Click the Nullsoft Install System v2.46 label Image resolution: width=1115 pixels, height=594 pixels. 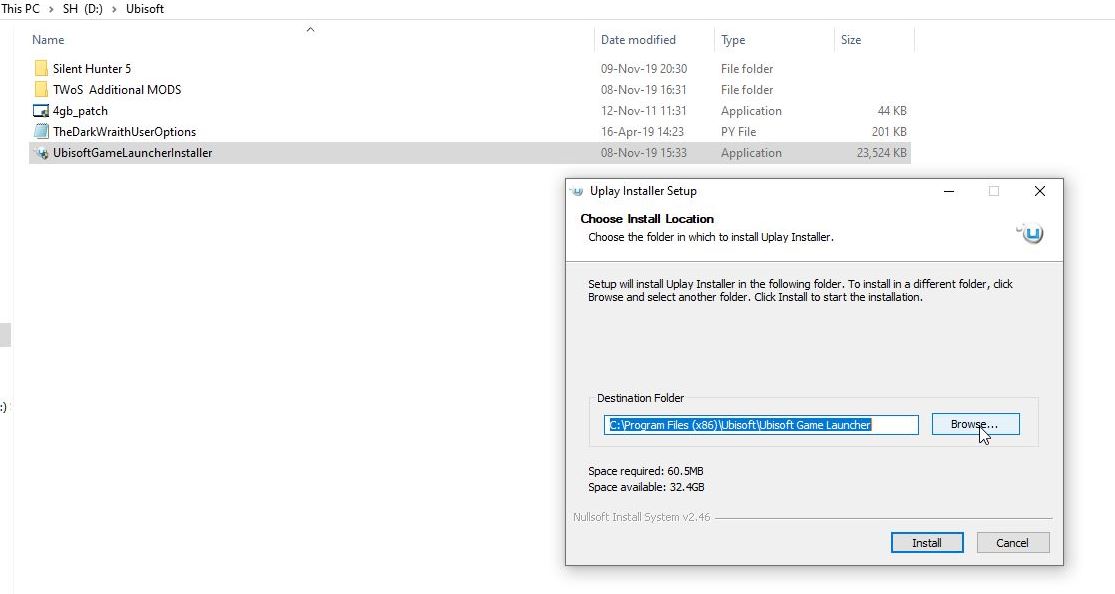641,517
